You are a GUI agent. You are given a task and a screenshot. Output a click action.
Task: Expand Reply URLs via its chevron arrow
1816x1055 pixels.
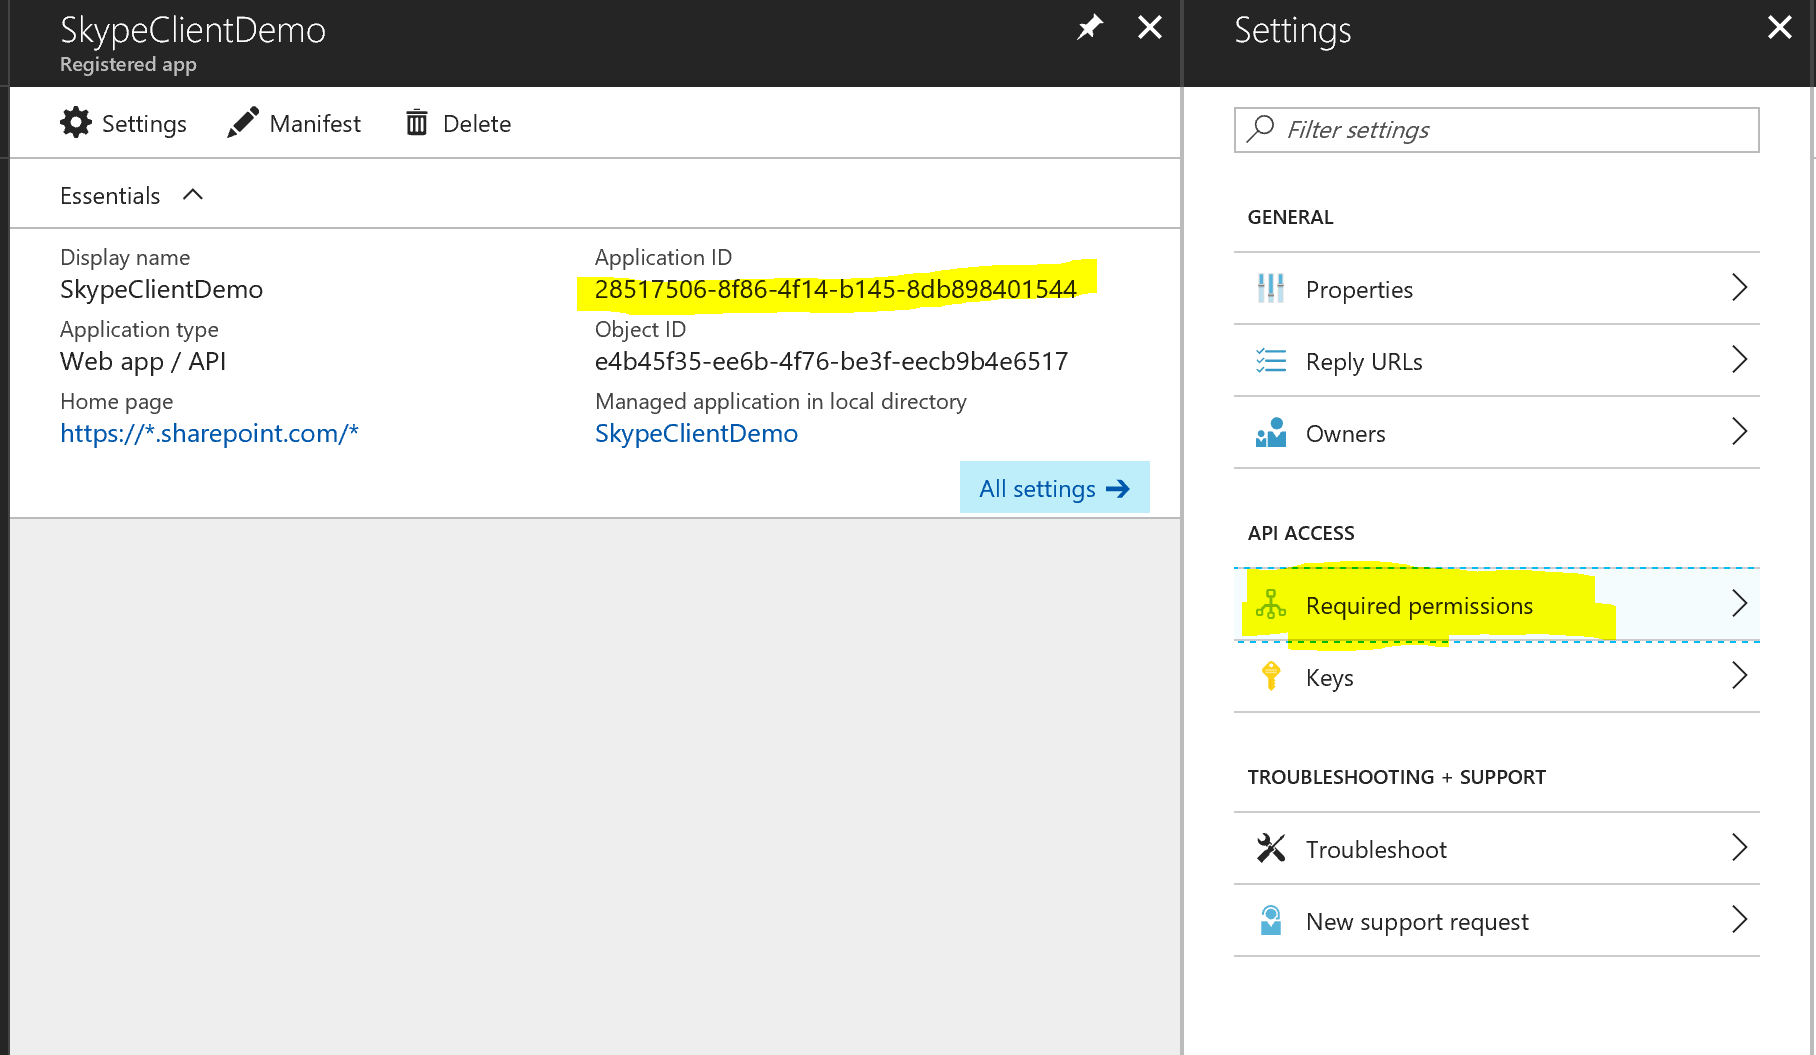pyautogui.click(x=1740, y=360)
